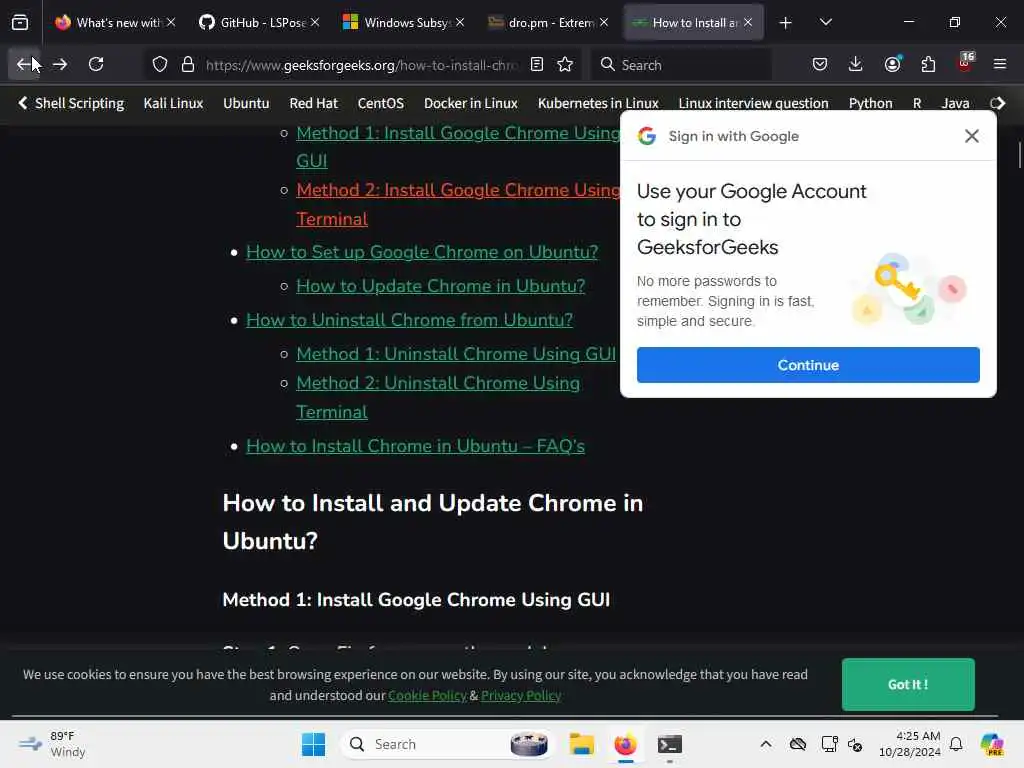Toggle reader view for this page
This screenshot has width=1024, height=768.
537,65
